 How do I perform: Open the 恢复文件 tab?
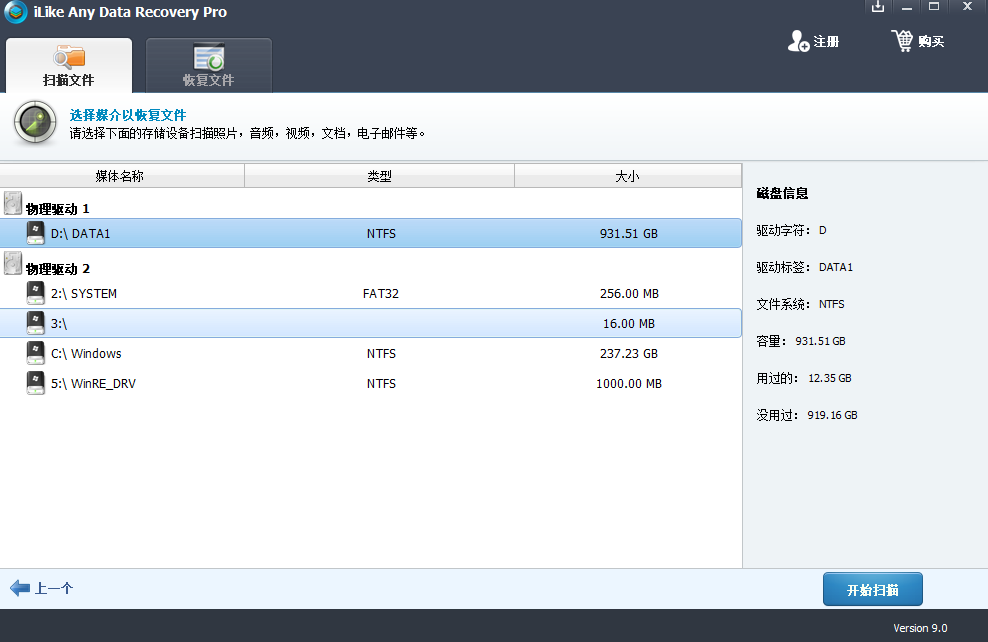coord(208,66)
